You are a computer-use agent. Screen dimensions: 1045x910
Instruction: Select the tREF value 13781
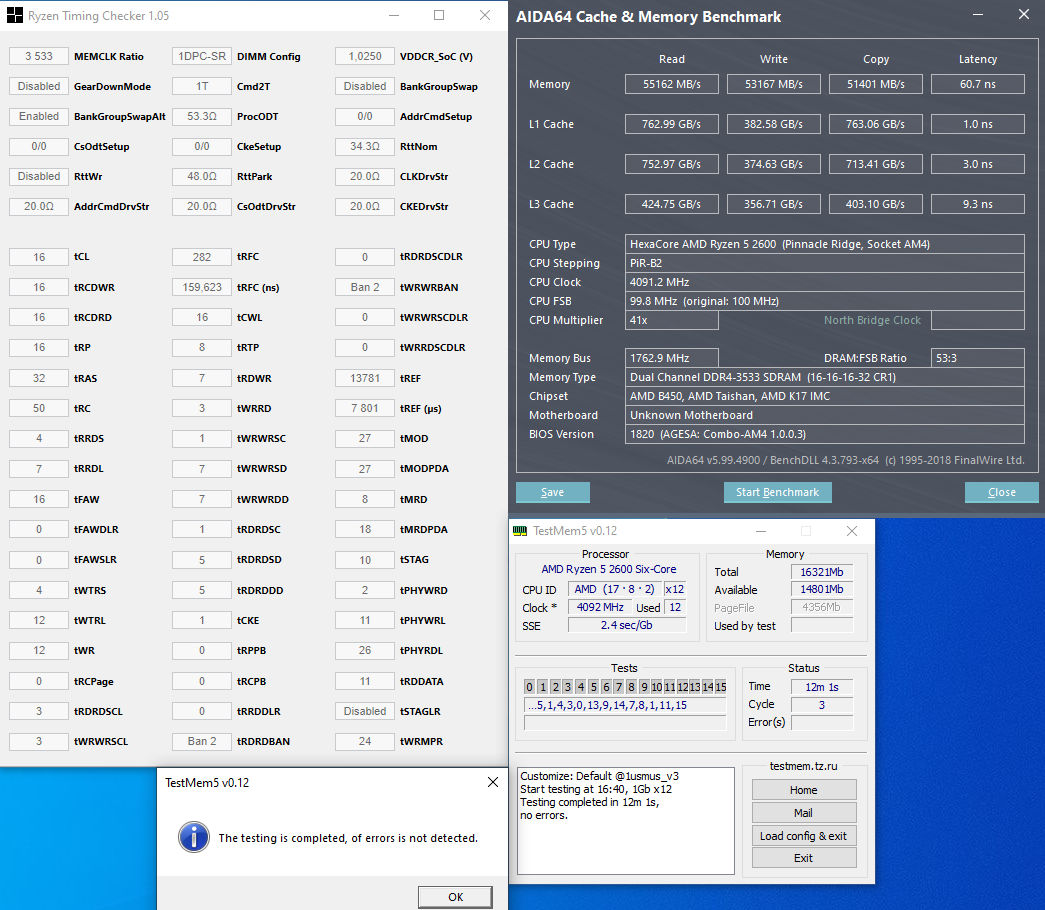365,378
